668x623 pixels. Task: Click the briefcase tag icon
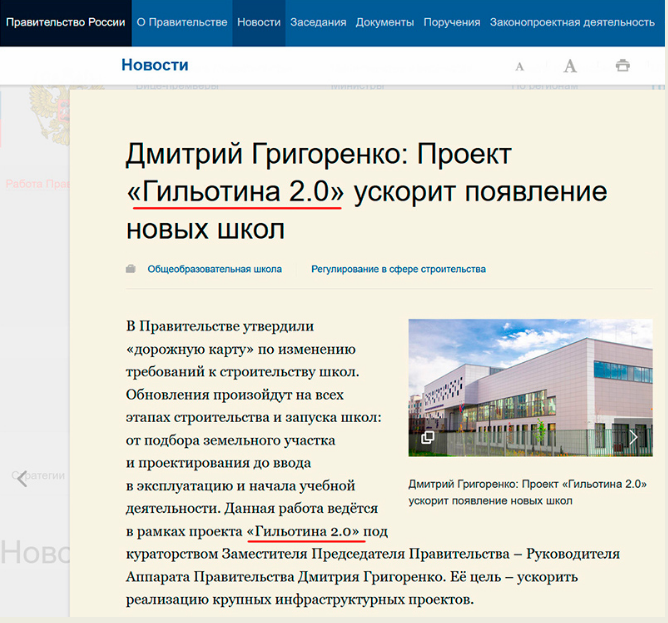(130, 269)
